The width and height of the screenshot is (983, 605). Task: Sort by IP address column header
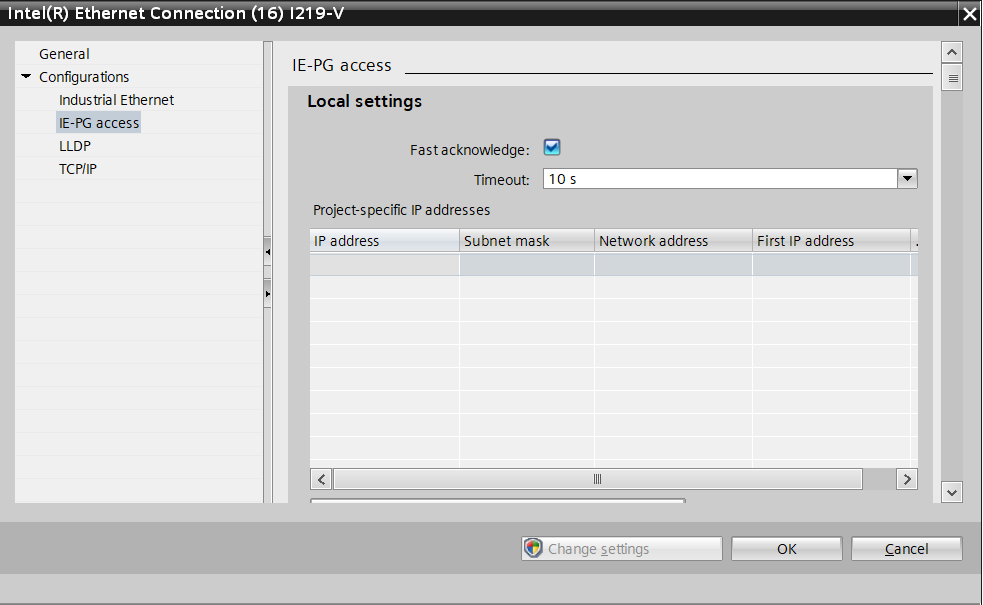pos(384,241)
